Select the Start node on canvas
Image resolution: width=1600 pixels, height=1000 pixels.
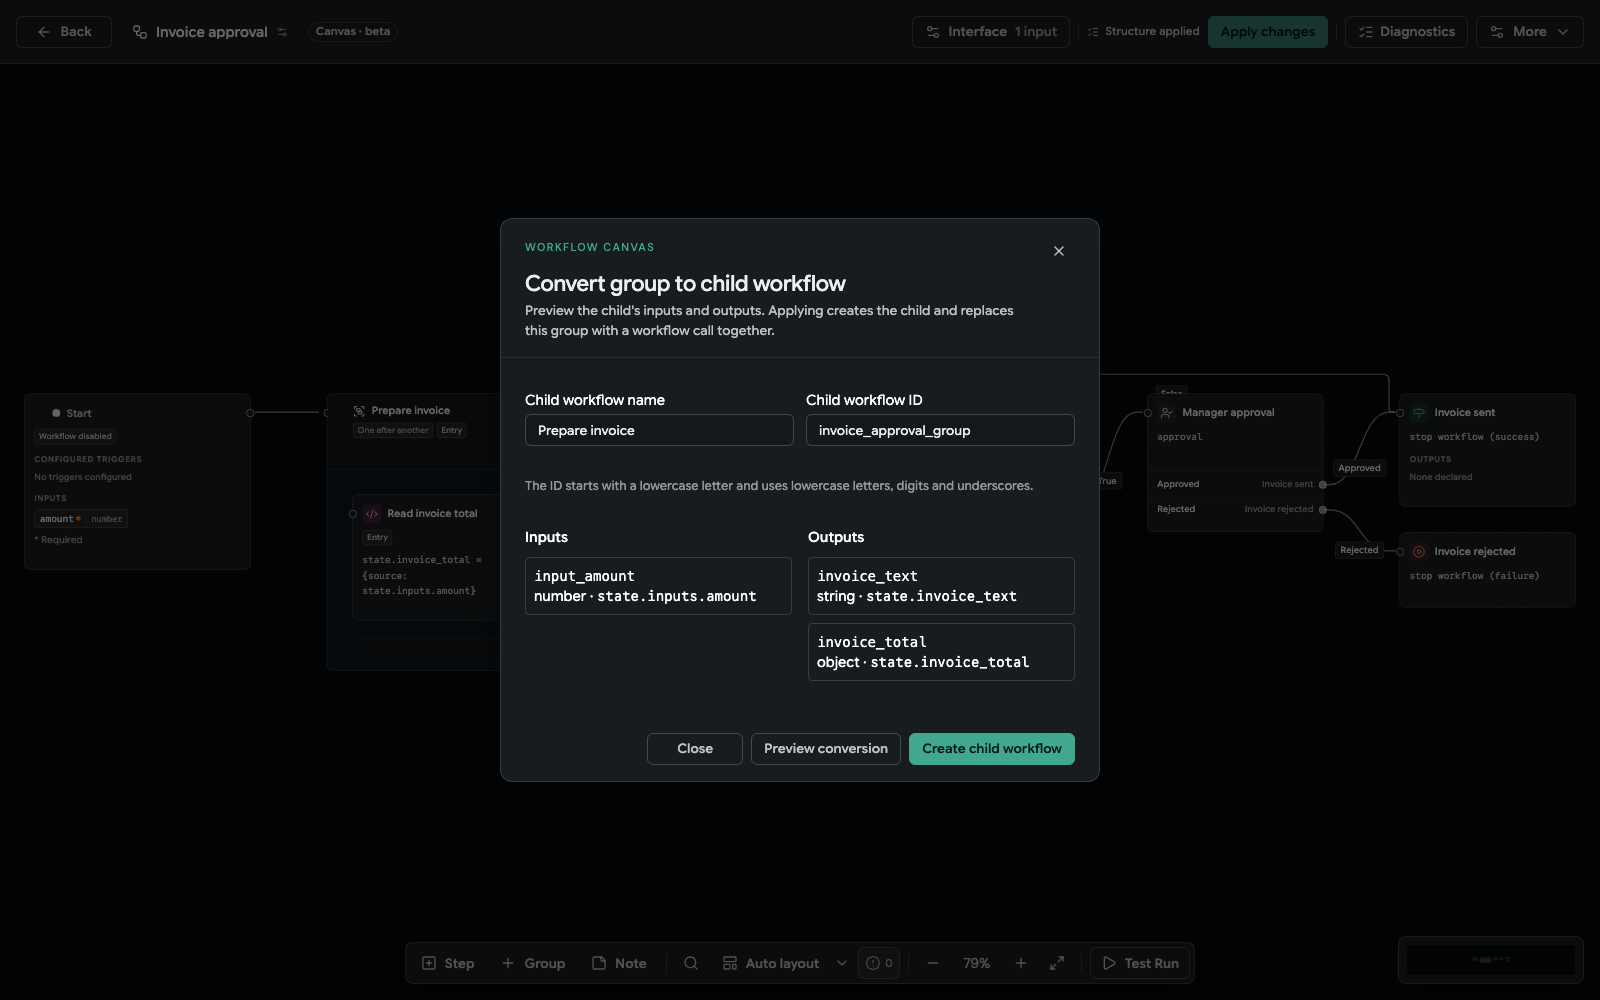point(138,481)
